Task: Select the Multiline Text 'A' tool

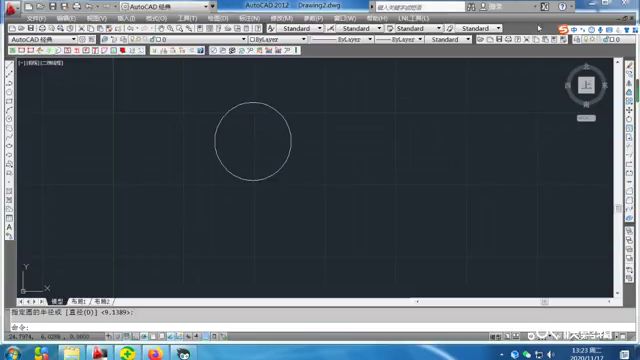Action: pos(9,227)
